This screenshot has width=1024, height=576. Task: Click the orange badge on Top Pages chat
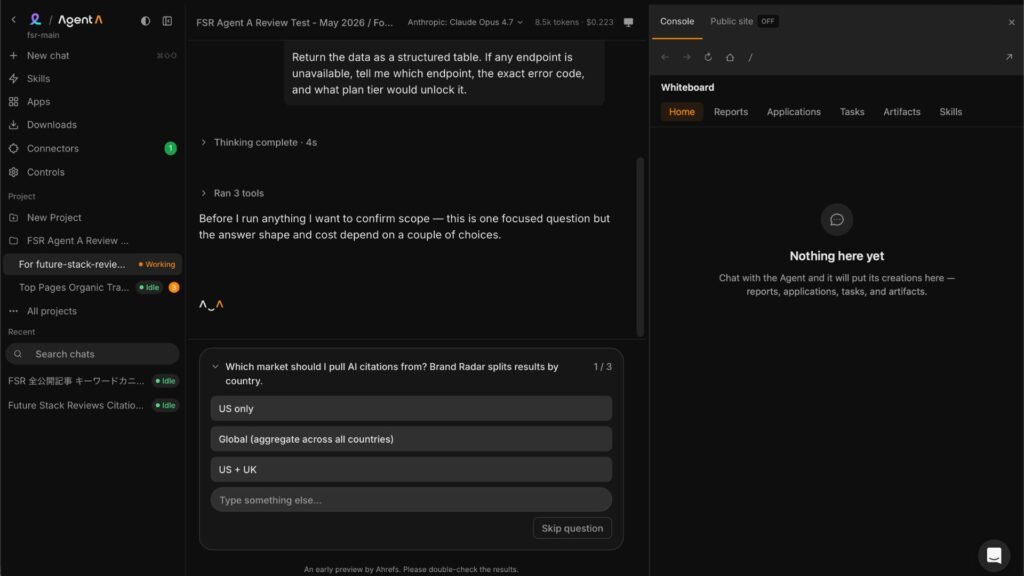click(x=174, y=287)
